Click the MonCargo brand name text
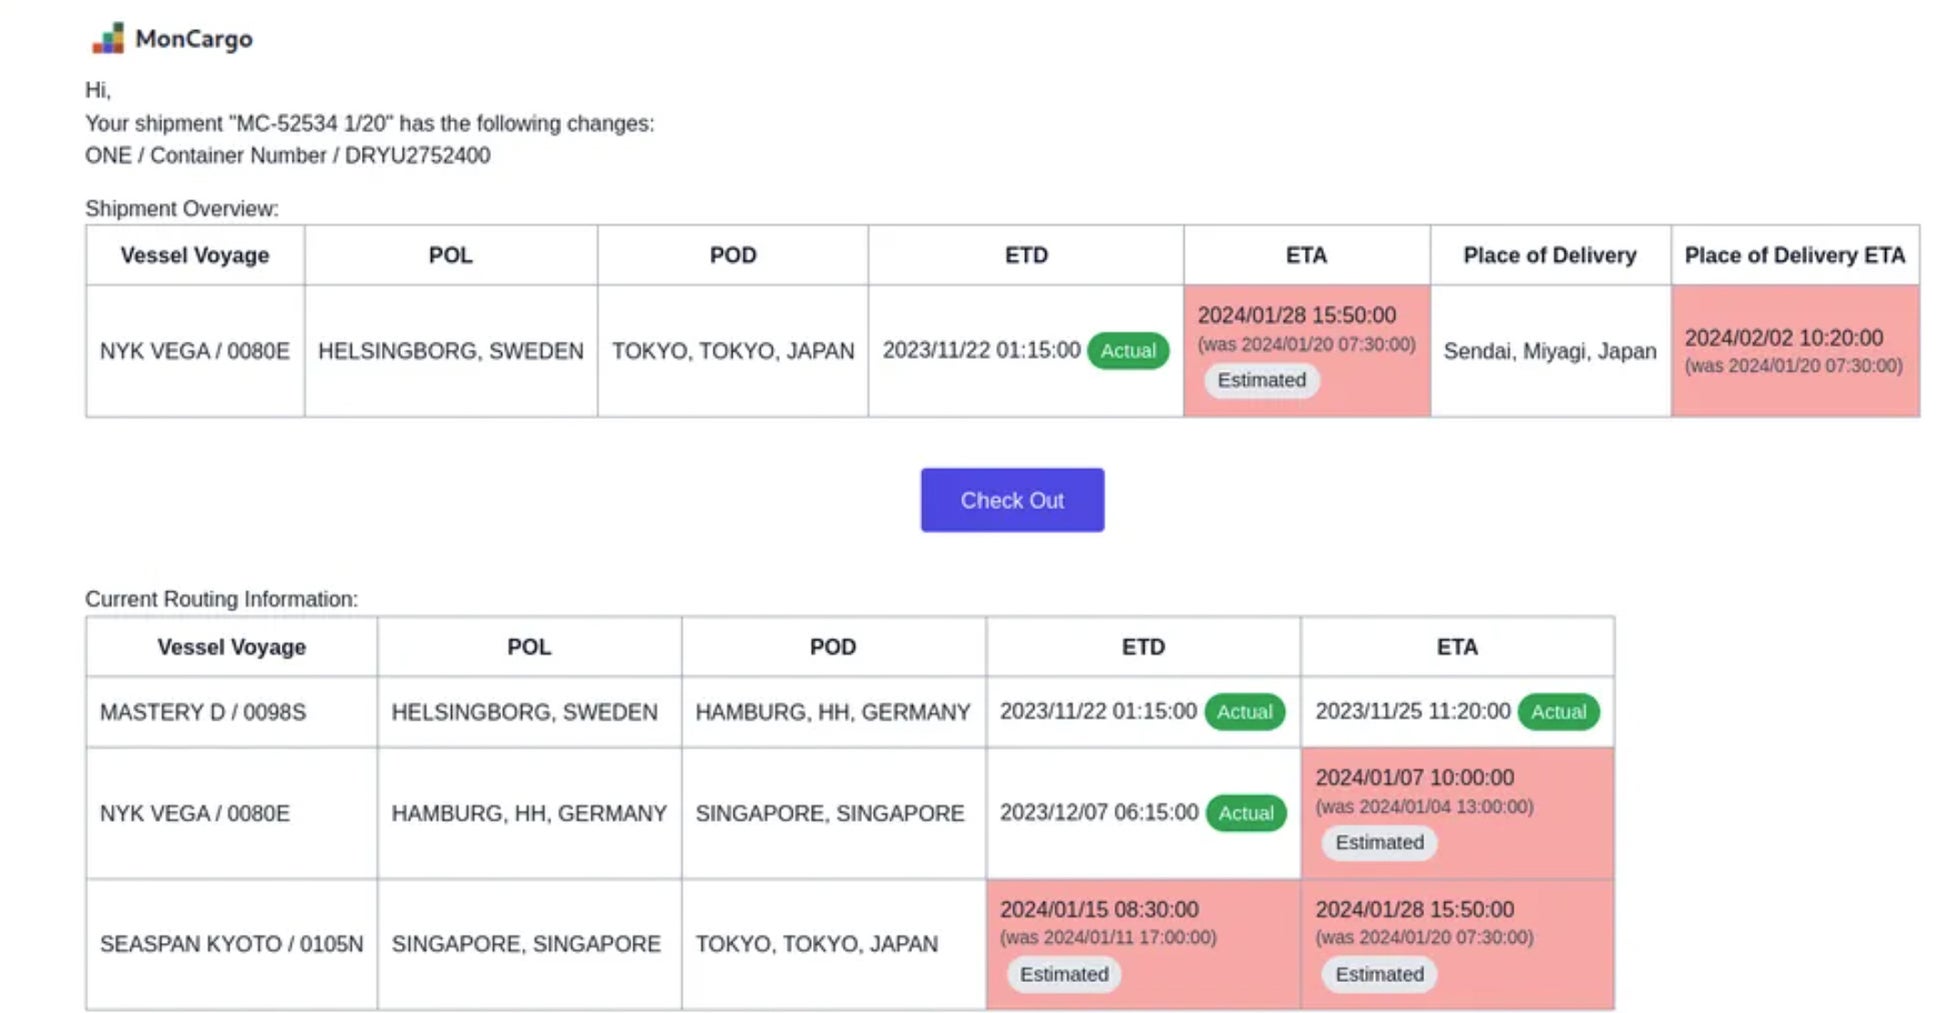This screenshot has height=1013, width=1950. pyautogui.click(x=194, y=39)
